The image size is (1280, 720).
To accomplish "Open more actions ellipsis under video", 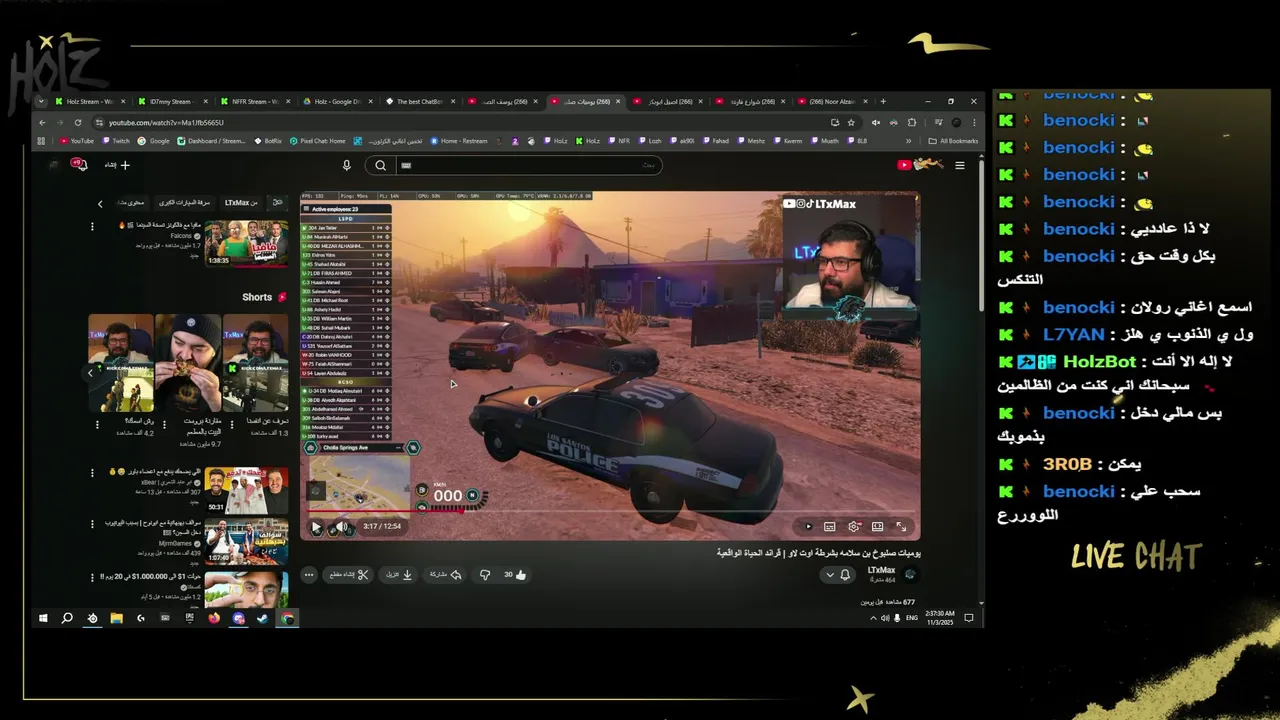I will (309, 575).
